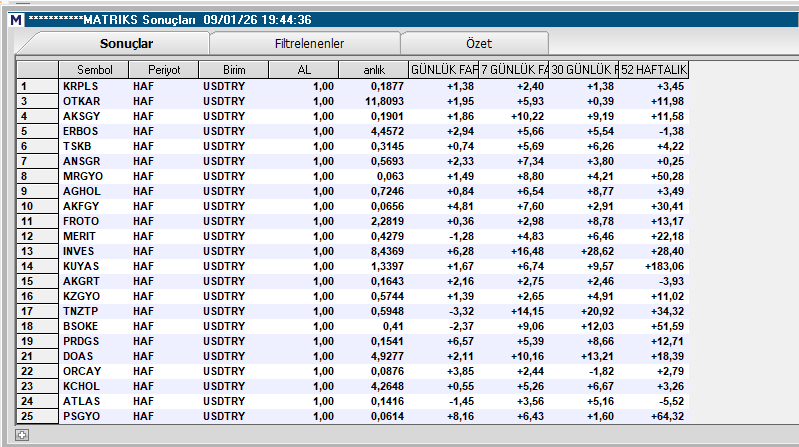Click the 7 GÜNLÜK column header
799x447 pixels.
pos(514,70)
